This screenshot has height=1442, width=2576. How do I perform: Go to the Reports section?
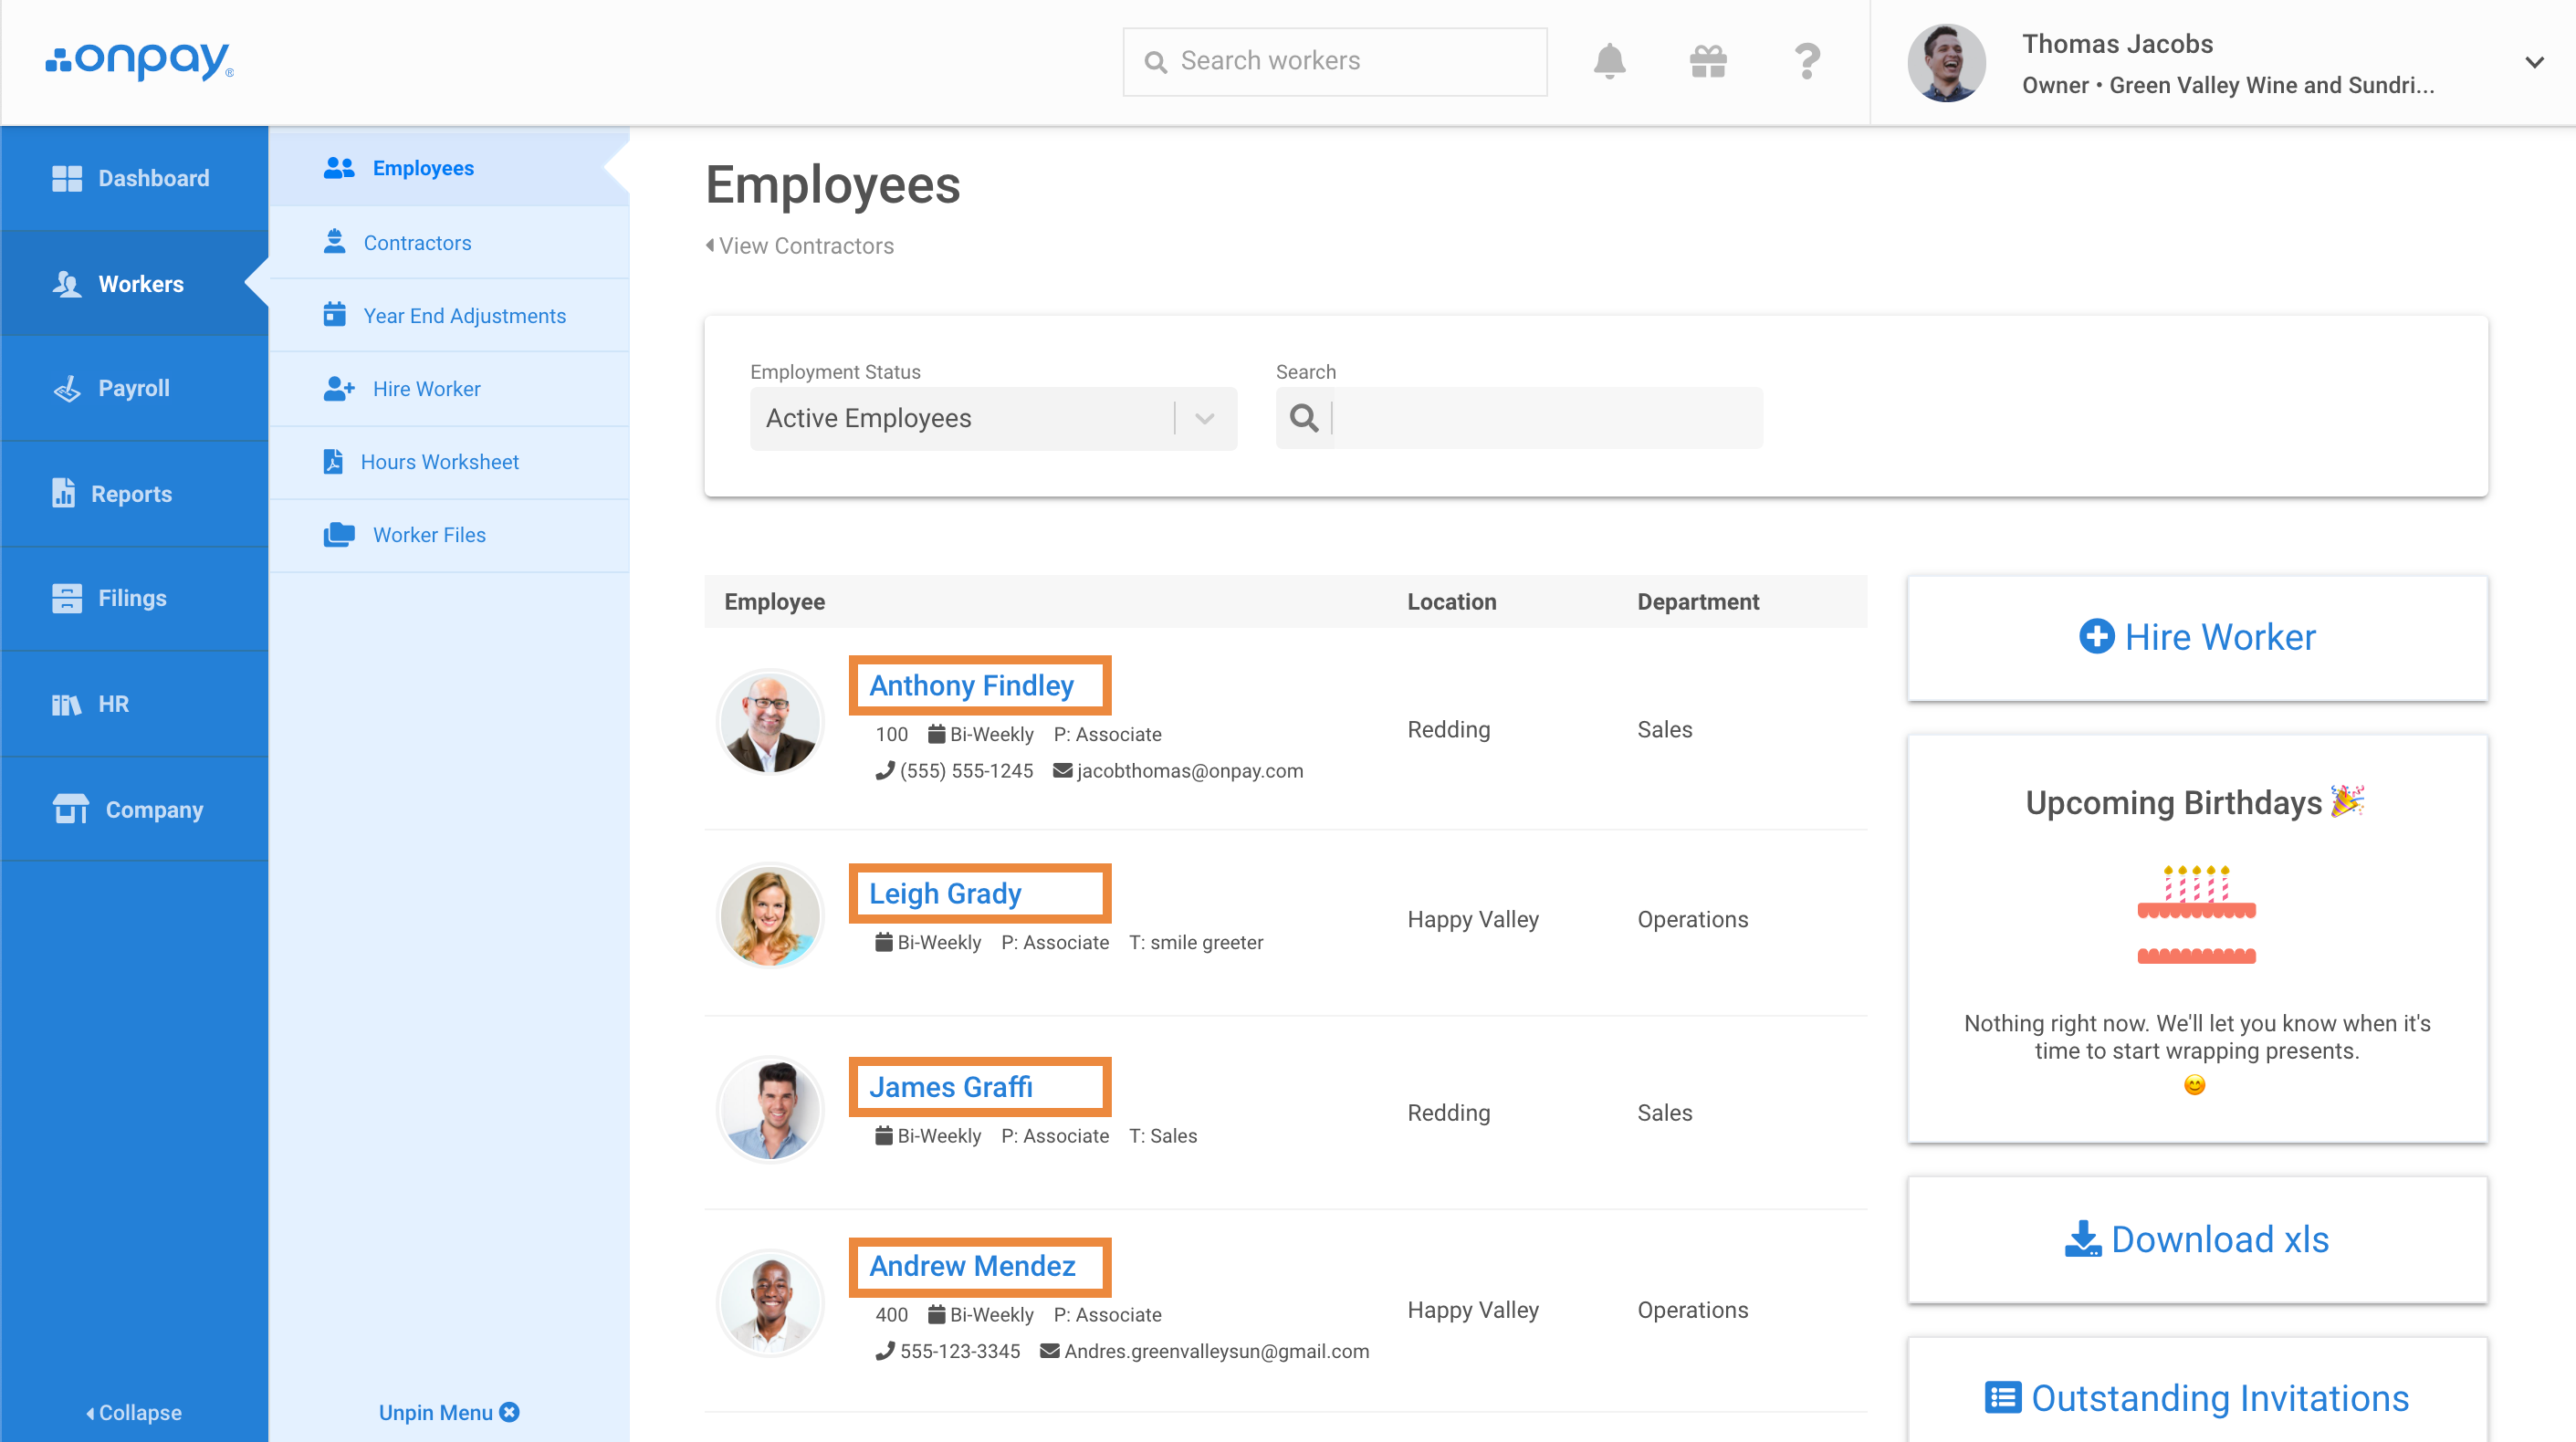point(131,494)
